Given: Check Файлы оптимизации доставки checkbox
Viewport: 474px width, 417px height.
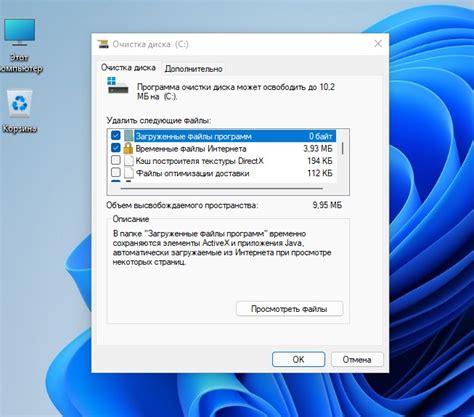Looking at the screenshot, I should point(116,172).
